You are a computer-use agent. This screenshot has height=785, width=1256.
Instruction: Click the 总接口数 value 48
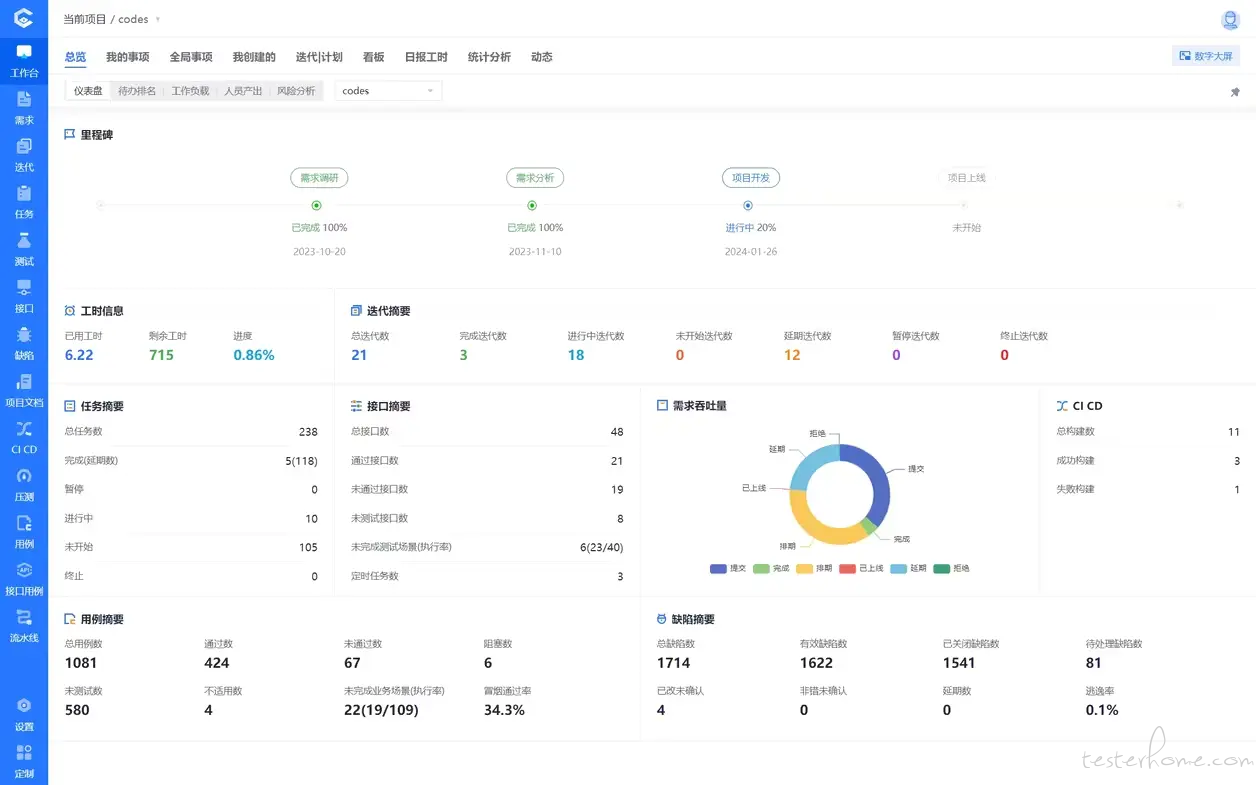[x=617, y=432]
